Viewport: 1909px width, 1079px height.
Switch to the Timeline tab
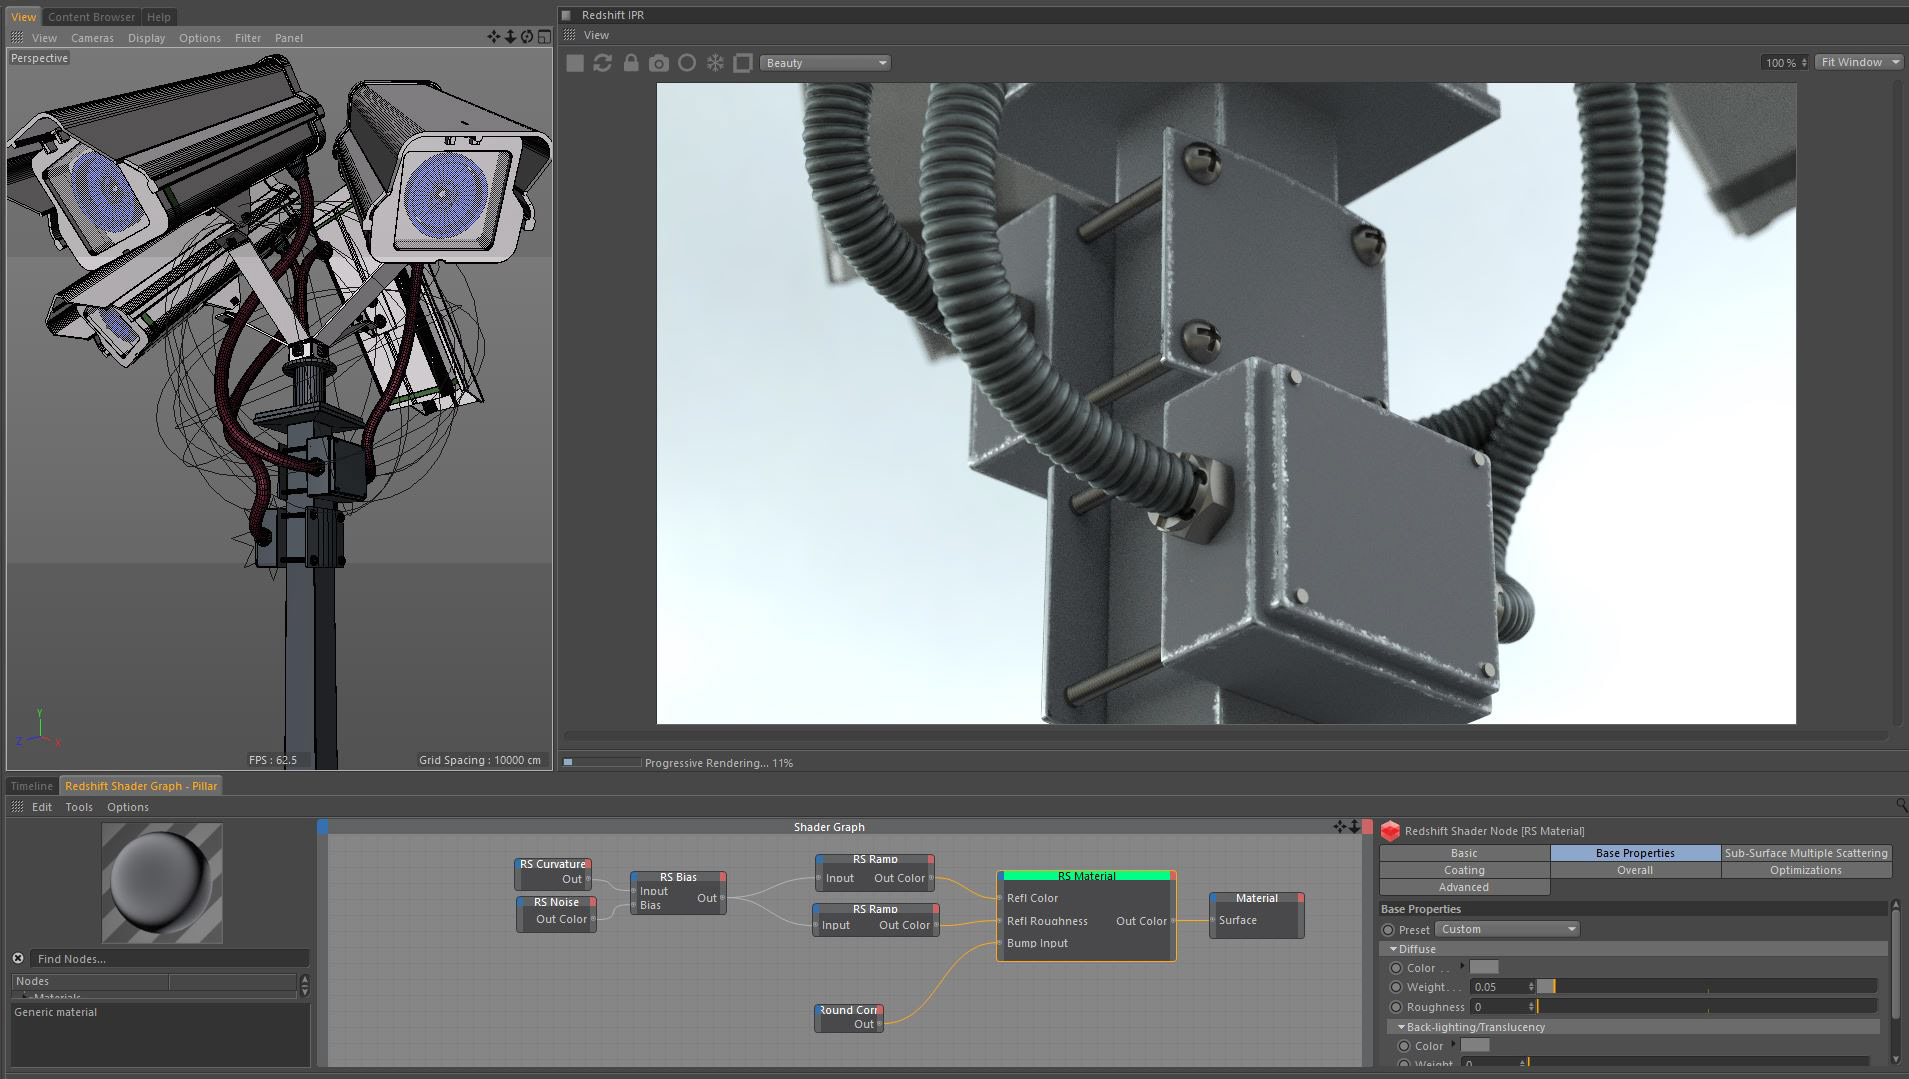(x=32, y=786)
